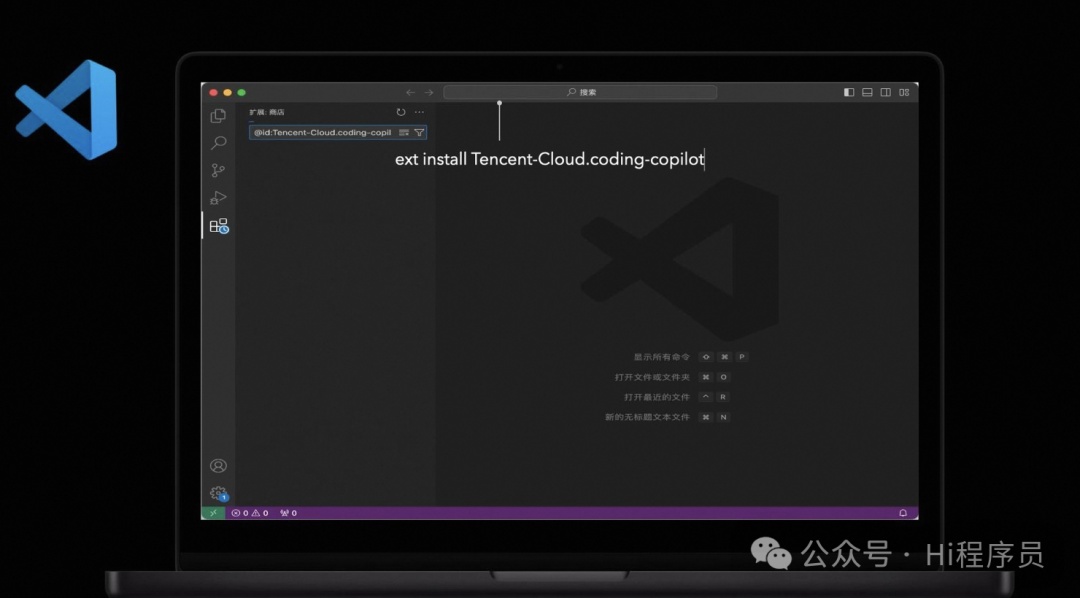This screenshot has width=1080, height=598.
Task: Open the Manage gear settings menu
Action: click(x=218, y=493)
